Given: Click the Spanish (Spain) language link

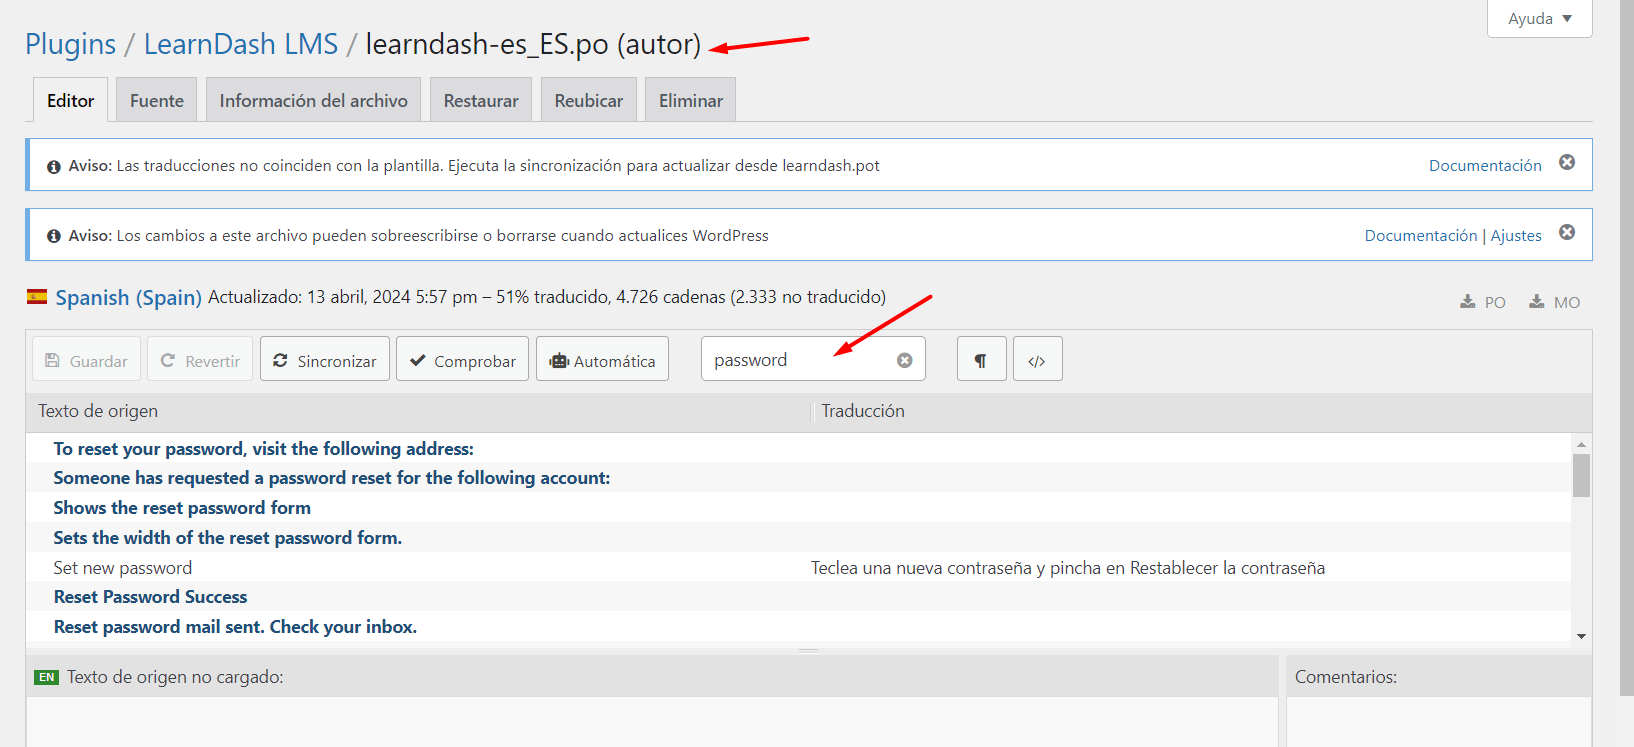Looking at the screenshot, I should (x=129, y=297).
